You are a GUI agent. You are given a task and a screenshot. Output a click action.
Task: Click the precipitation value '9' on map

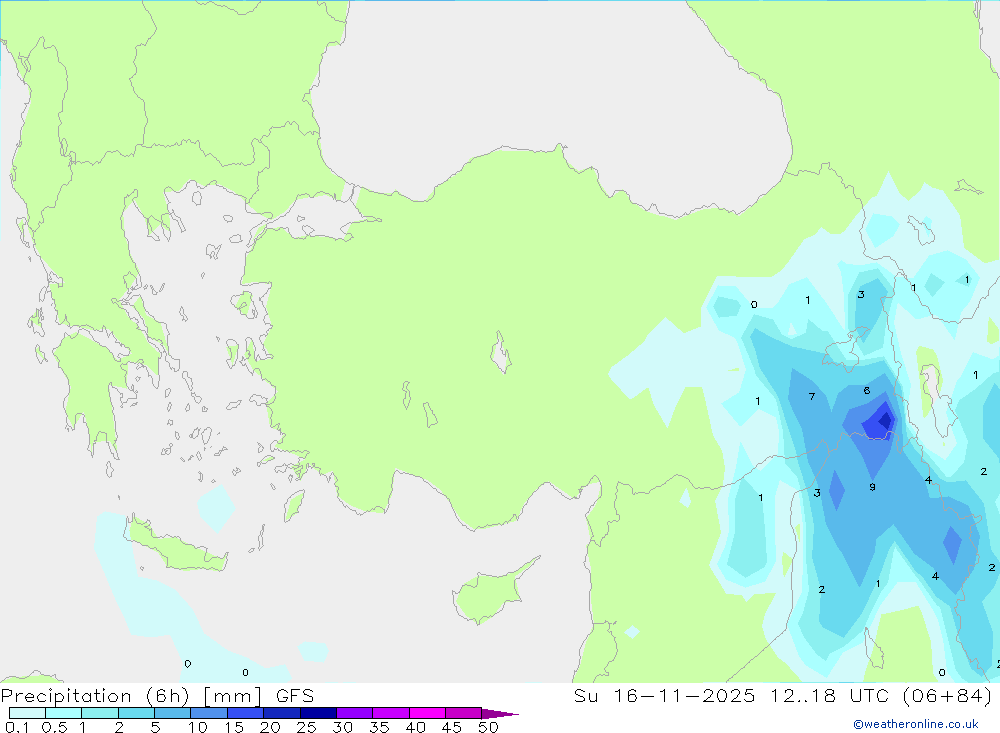click(x=872, y=487)
